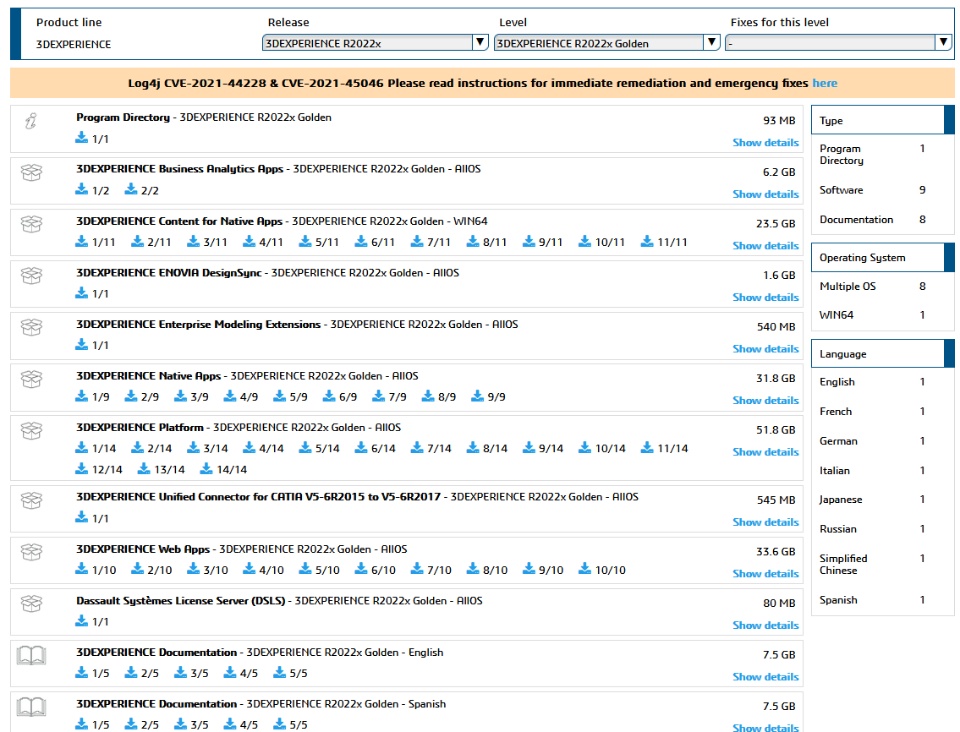This screenshot has height=732, width=960.
Task: Download Content for Native Apps part 6/11
Action: pos(375,242)
